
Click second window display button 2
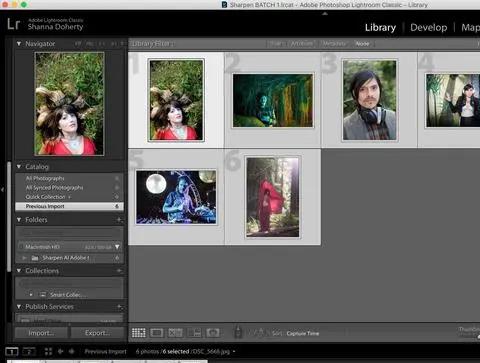(29, 351)
